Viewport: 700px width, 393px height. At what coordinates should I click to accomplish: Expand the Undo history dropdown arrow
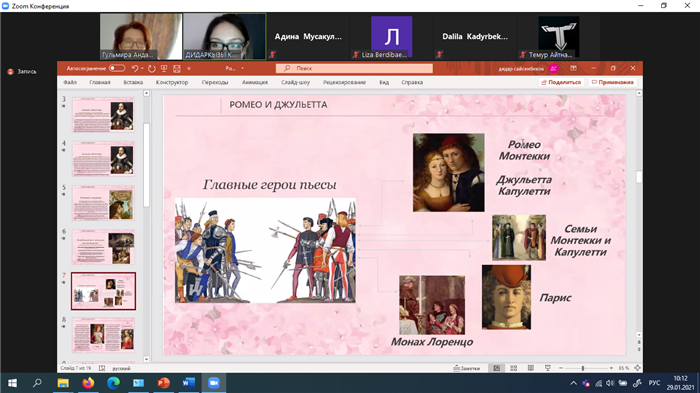[x=142, y=68]
